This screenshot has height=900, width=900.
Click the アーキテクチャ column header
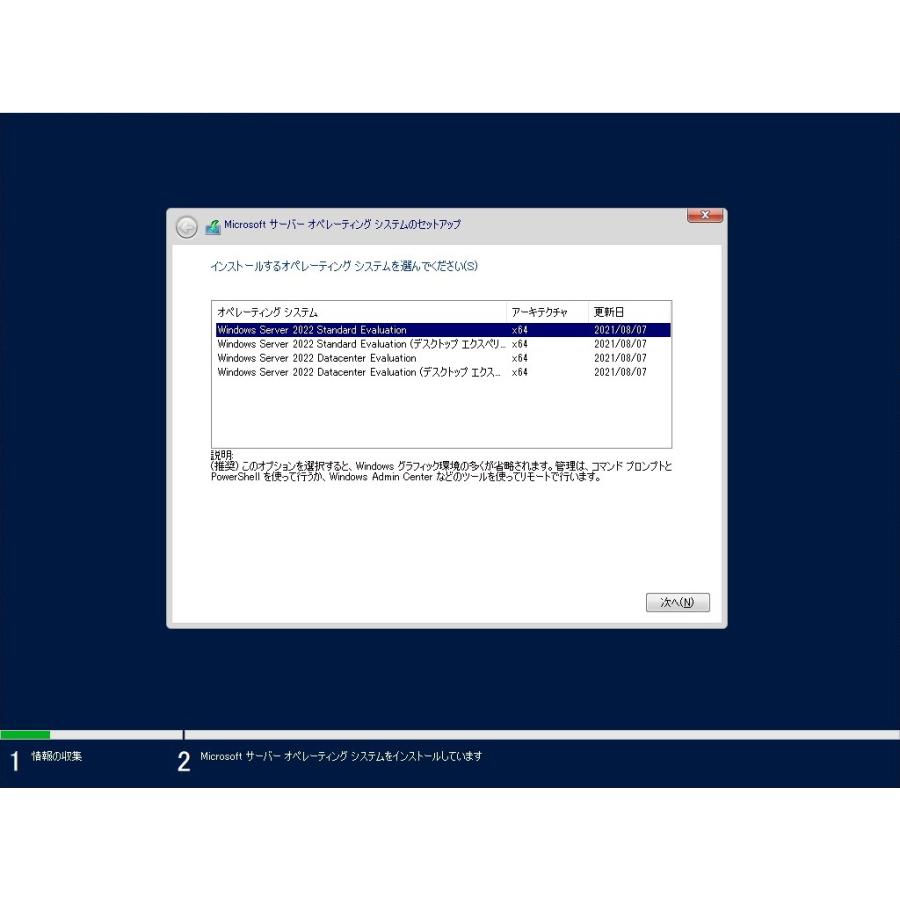click(548, 312)
